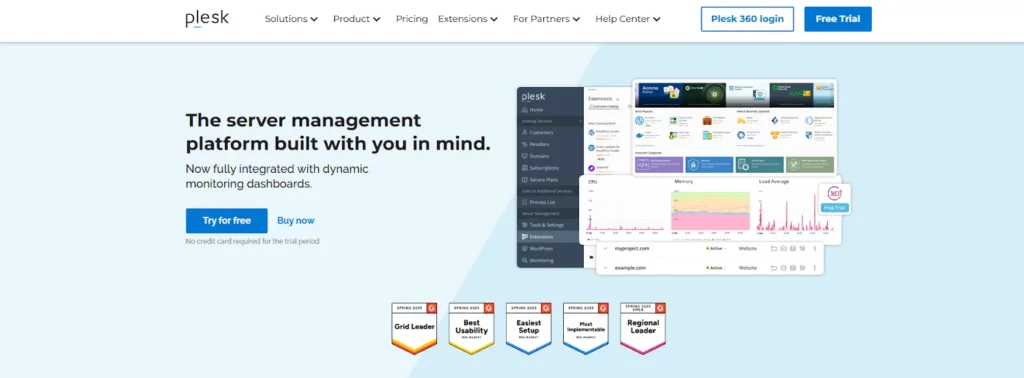The width and height of the screenshot is (1024, 378).
Task: Expand the Solutions menu
Action: 291,19
